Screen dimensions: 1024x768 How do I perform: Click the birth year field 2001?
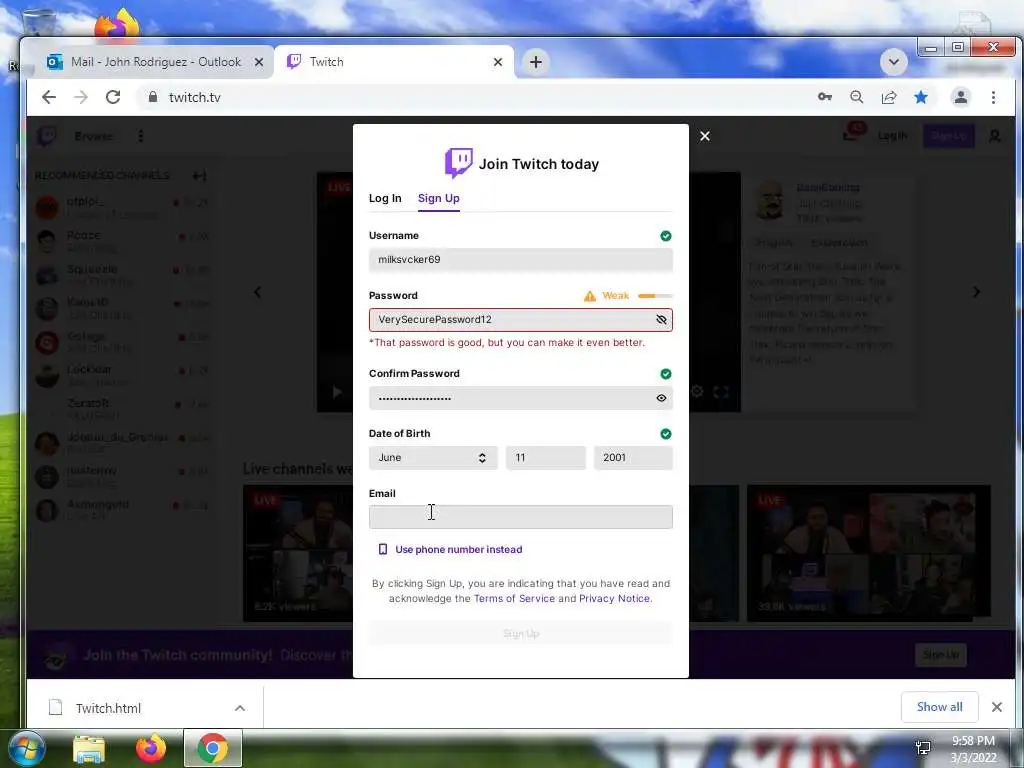(x=633, y=458)
